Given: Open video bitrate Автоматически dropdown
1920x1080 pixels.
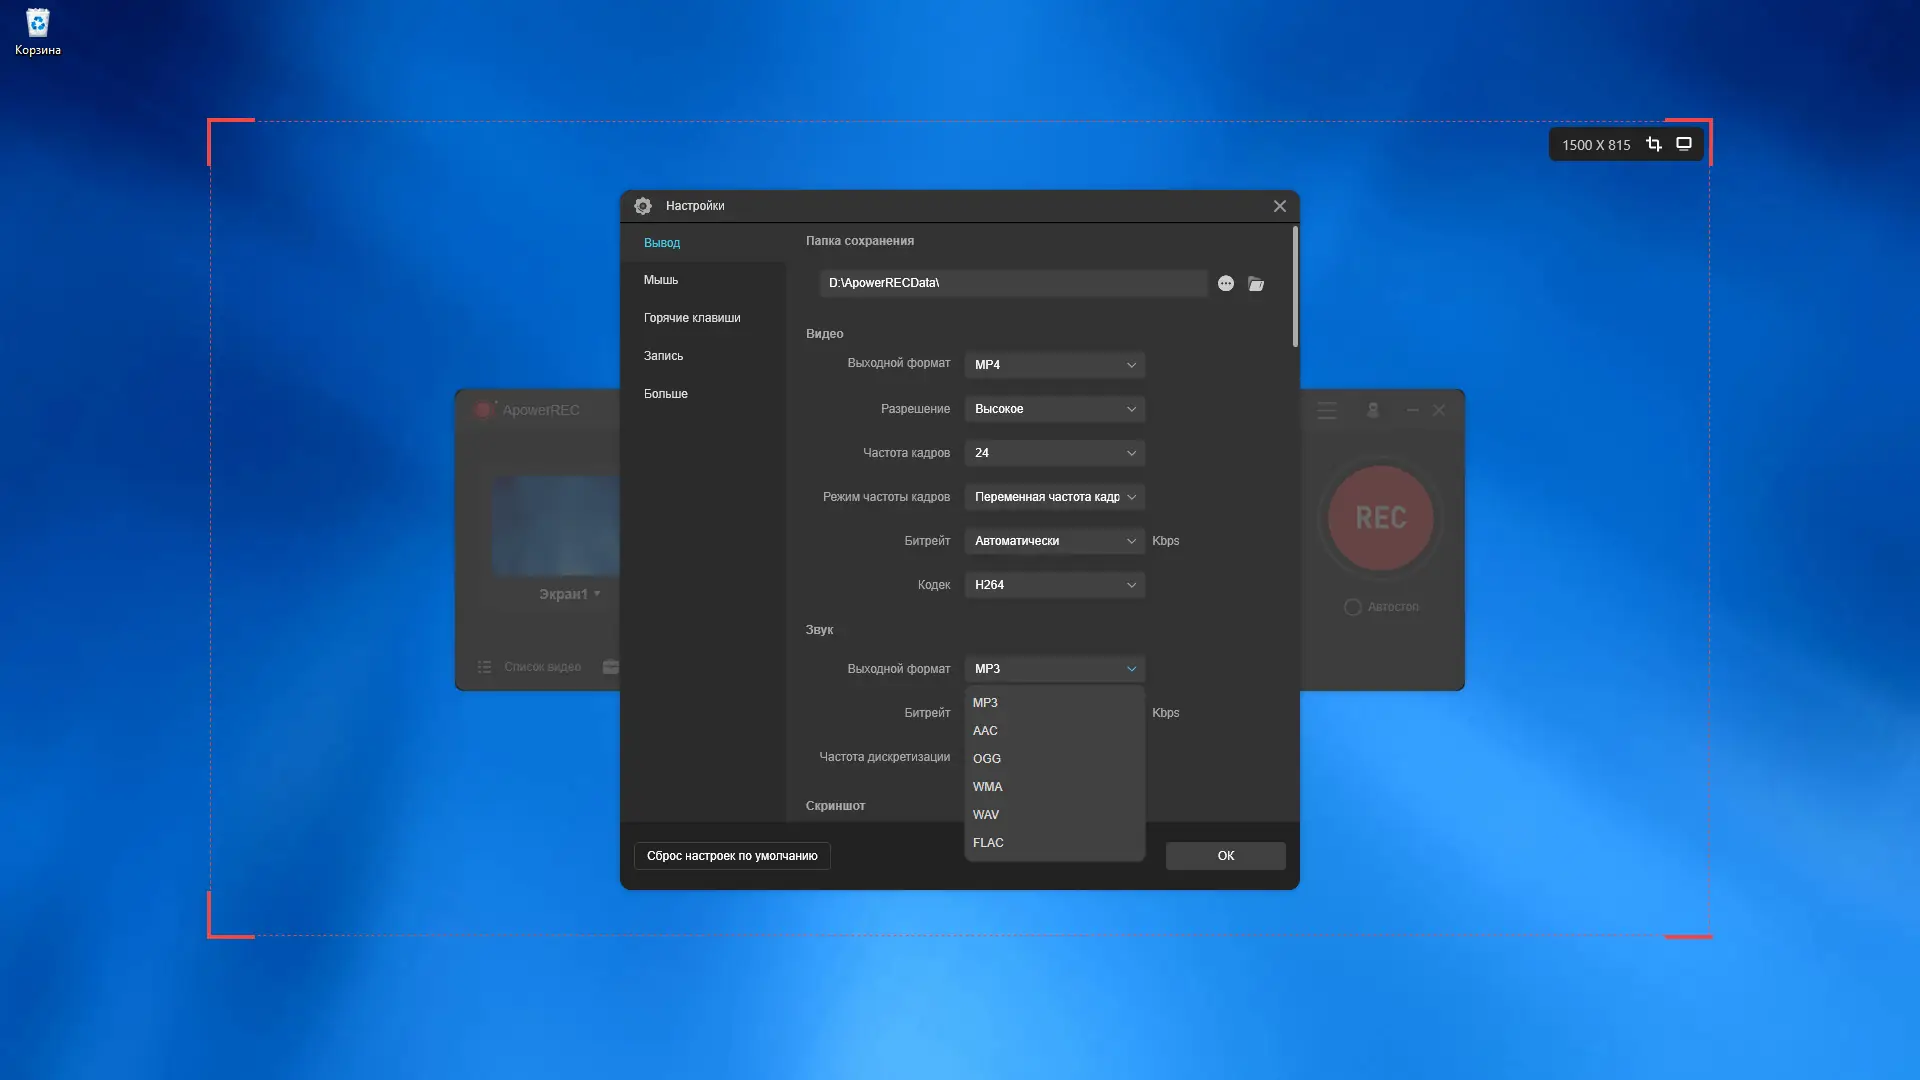Looking at the screenshot, I should [x=1054, y=541].
